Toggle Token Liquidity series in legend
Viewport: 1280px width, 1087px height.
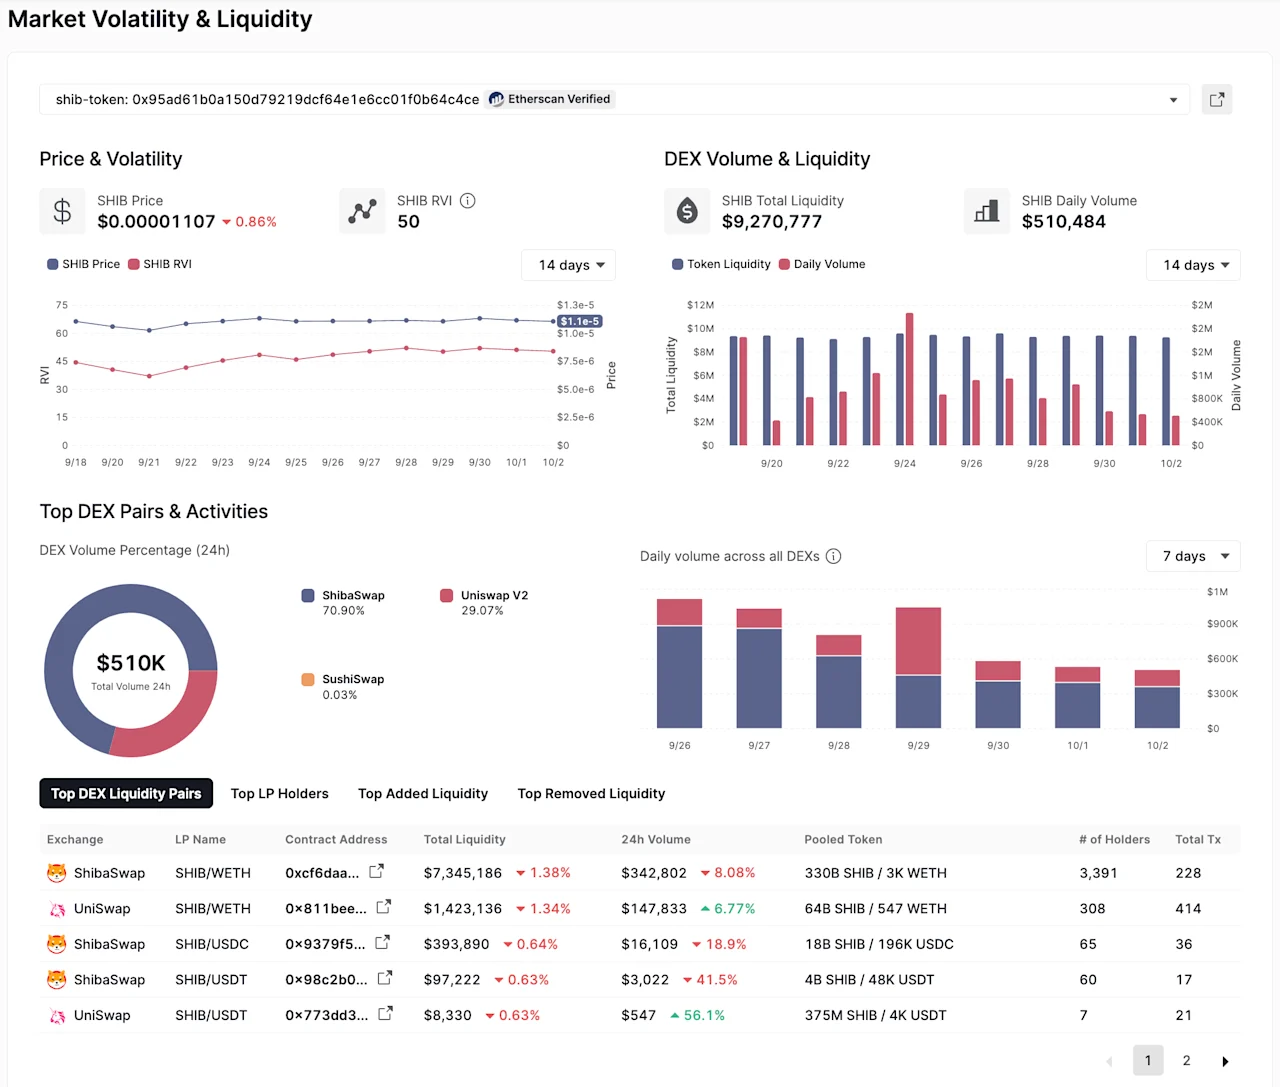click(x=721, y=264)
